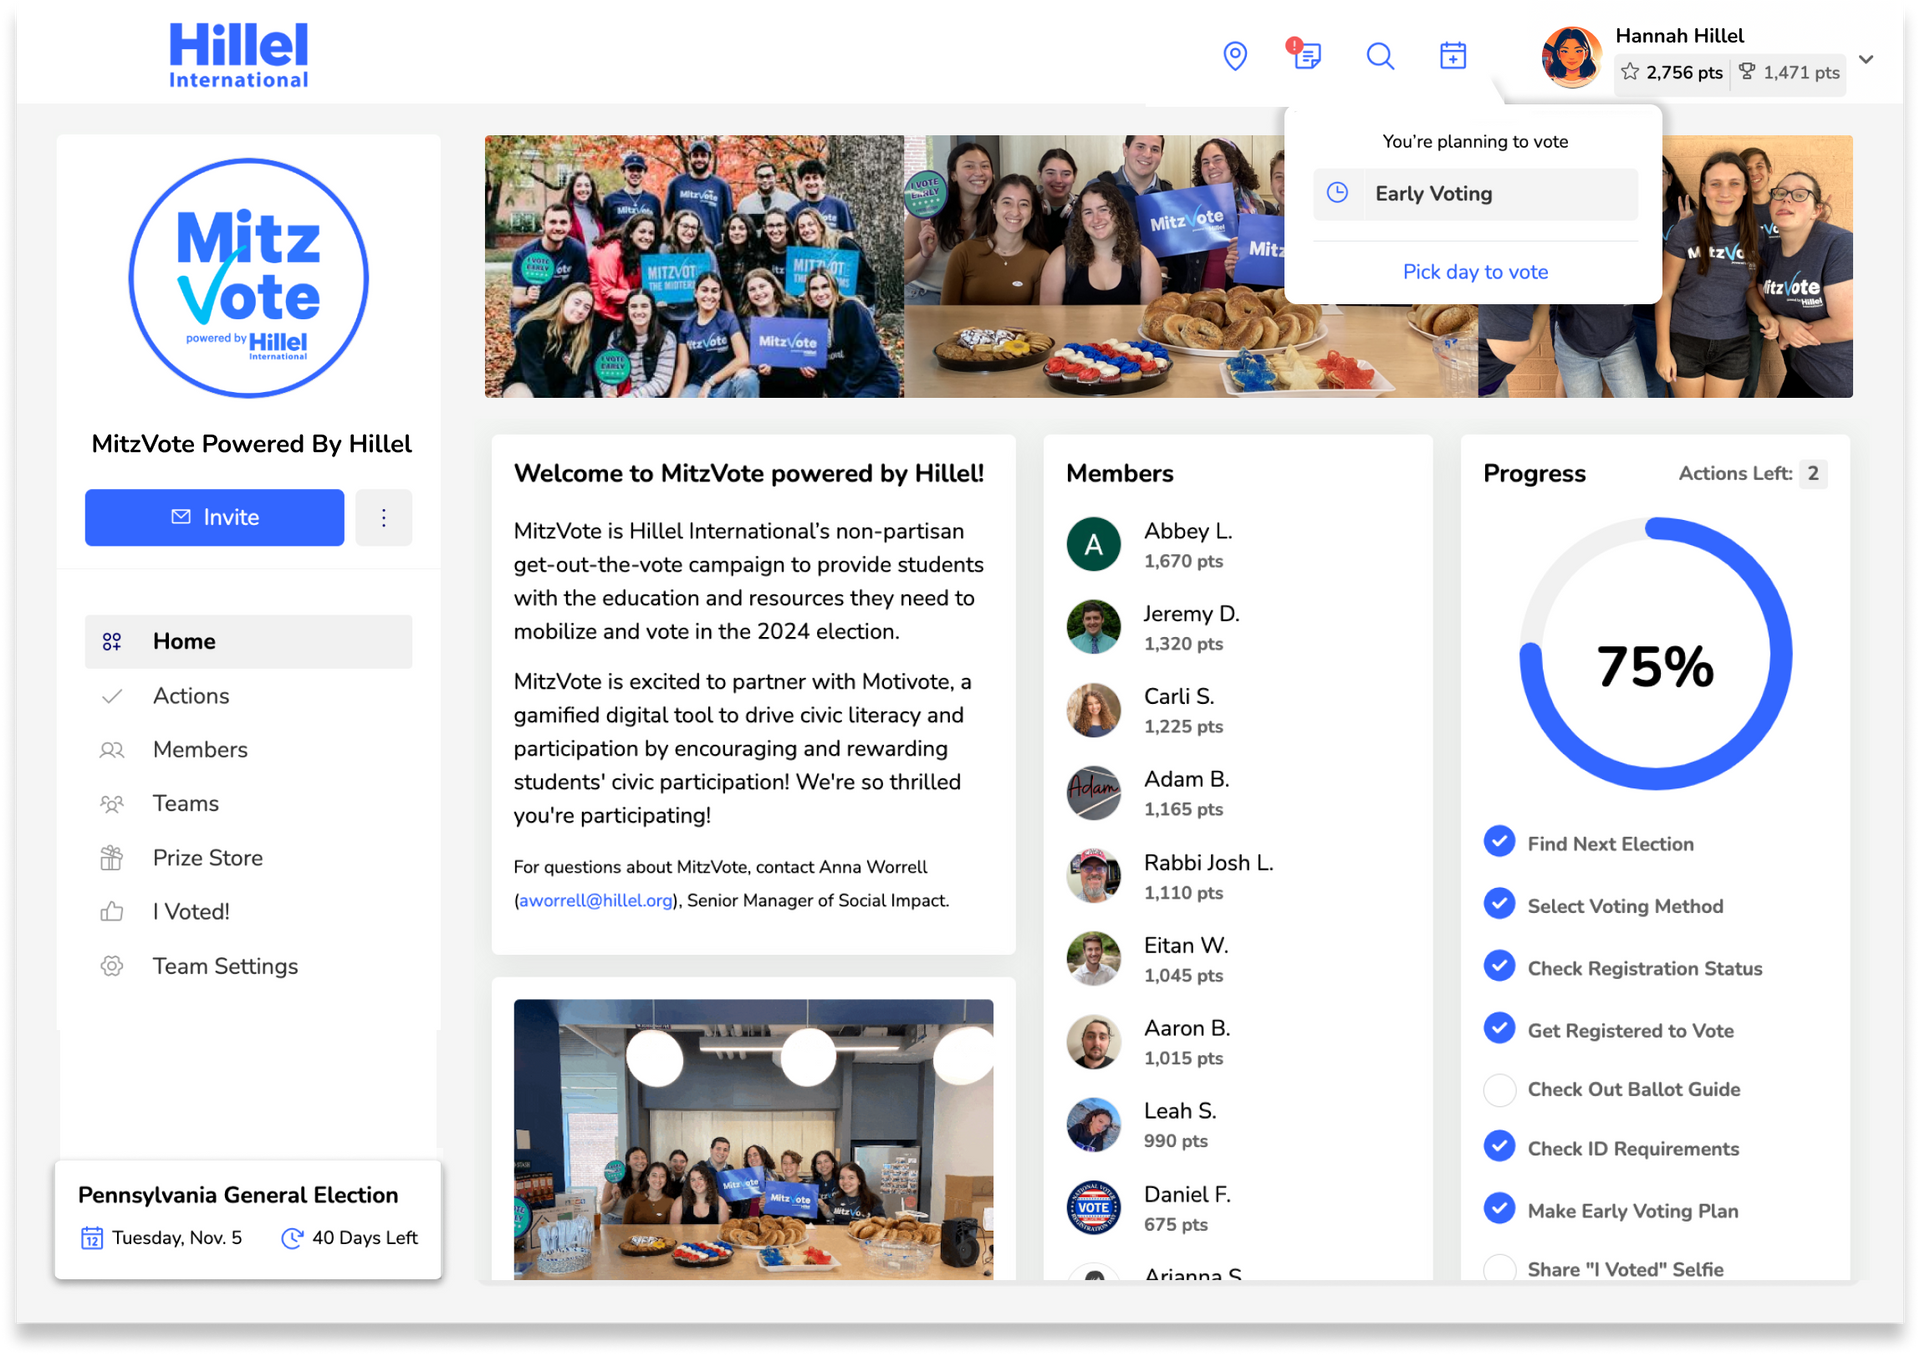Click the Members people icon in sidebar

click(x=112, y=750)
